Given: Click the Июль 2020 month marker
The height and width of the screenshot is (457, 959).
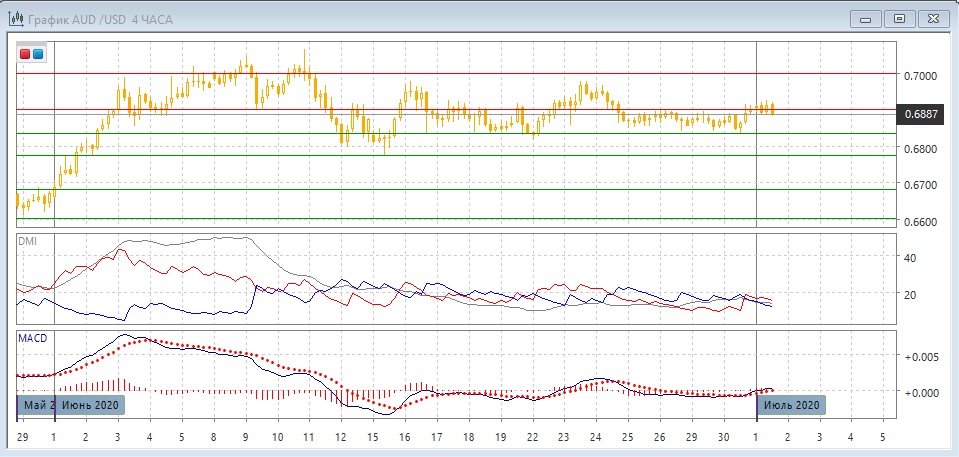Looking at the screenshot, I should pos(792,405).
